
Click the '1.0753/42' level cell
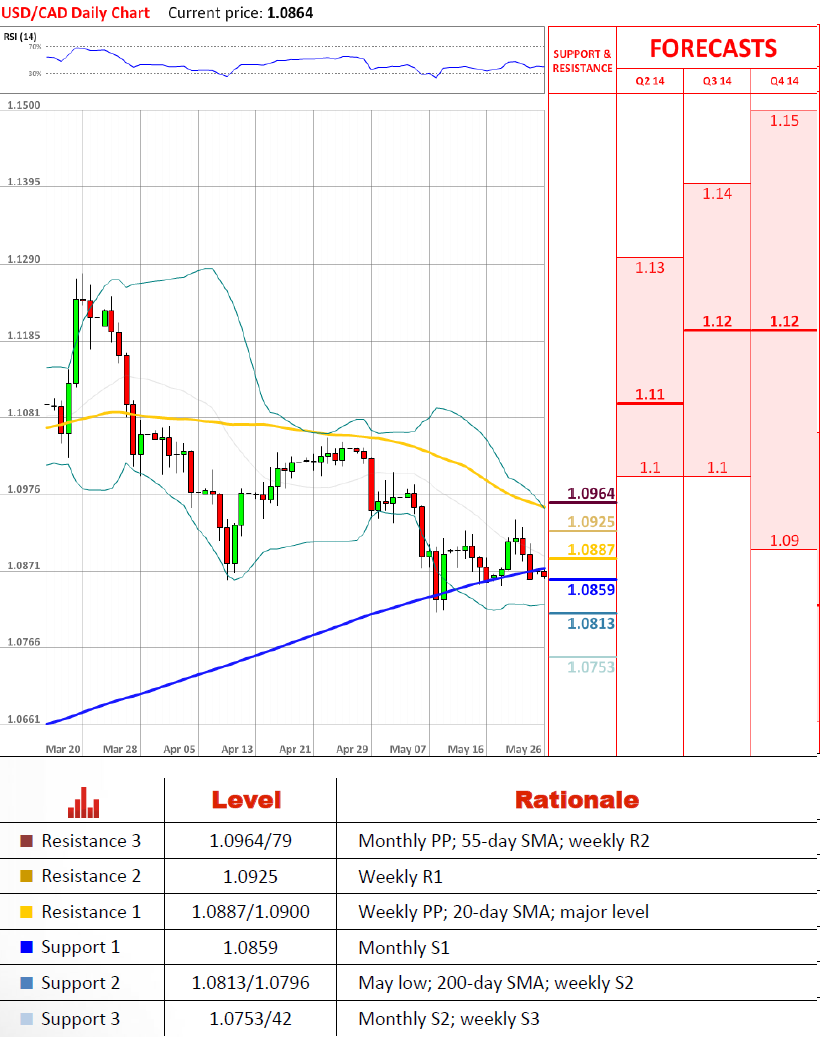click(x=250, y=1018)
